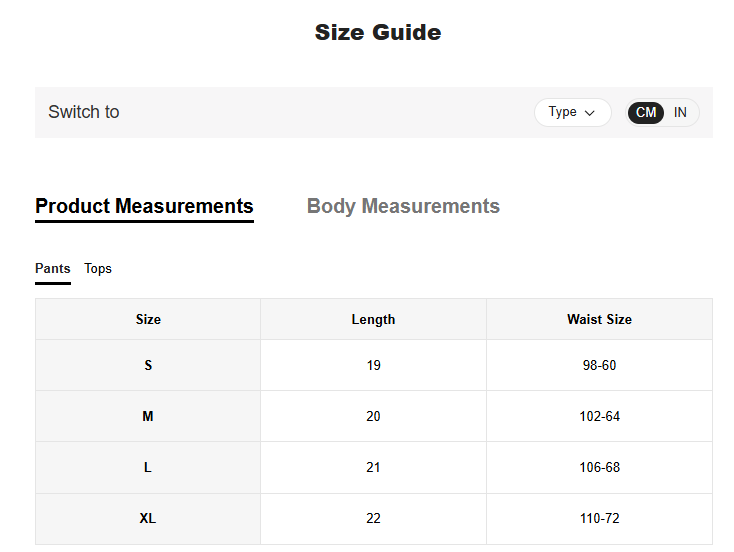This screenshot has width=734, height=552.
Task: Select the Pants sub-tab
Action: pos(53,268)
